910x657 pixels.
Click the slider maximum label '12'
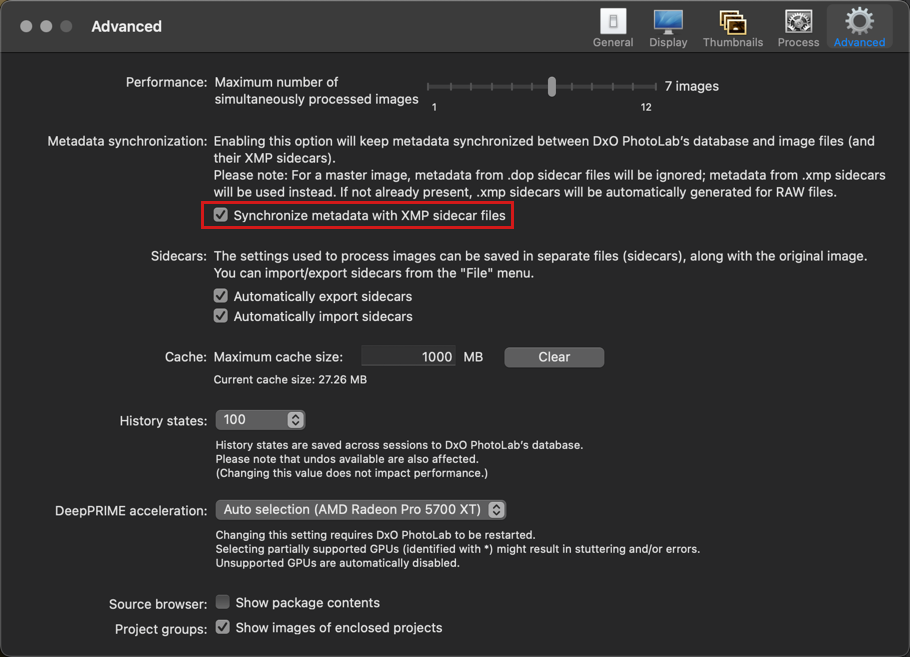(646, 107)
